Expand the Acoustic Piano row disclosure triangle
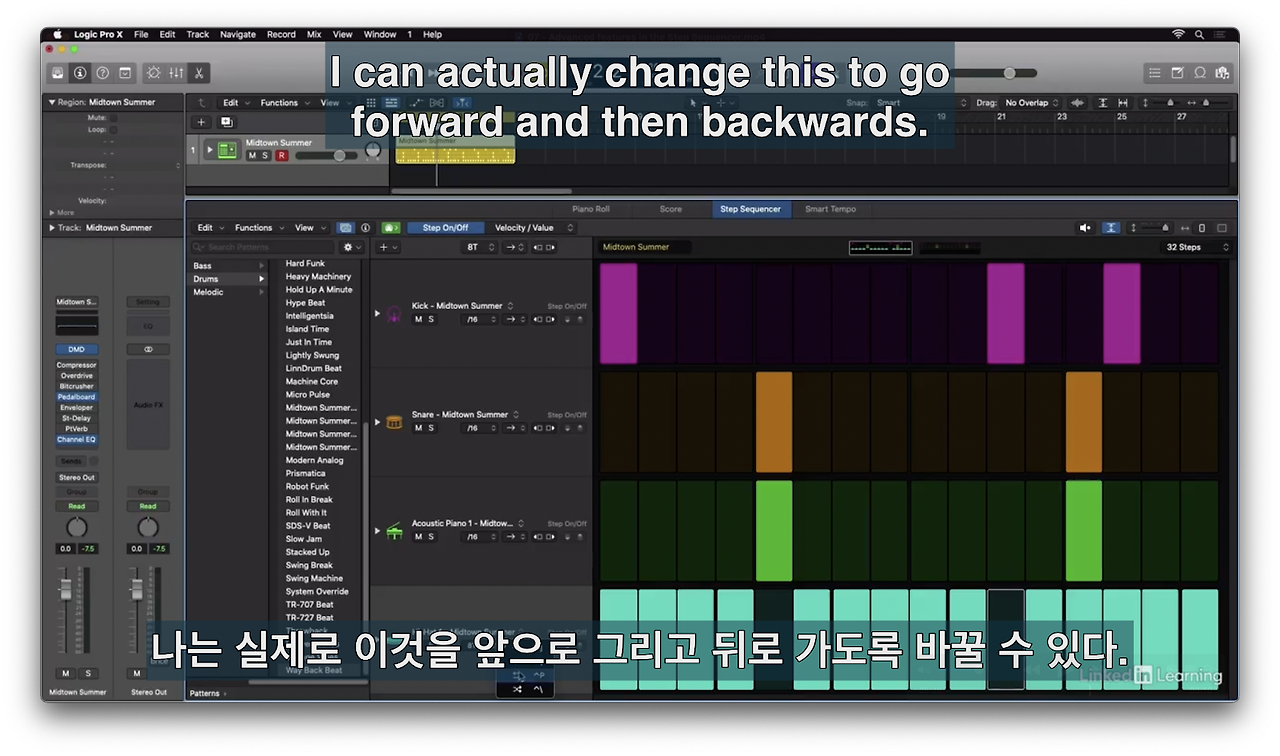The image size is (1280, 756). point(377,531)
